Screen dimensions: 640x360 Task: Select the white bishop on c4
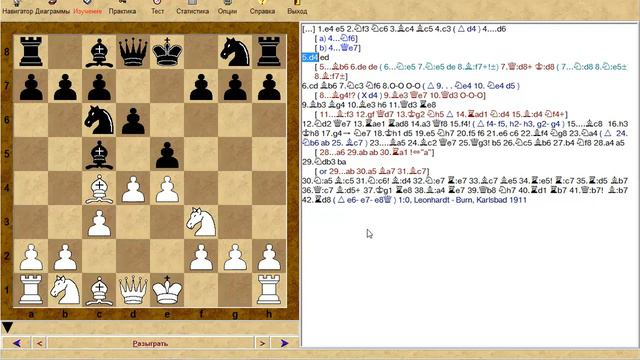tap(99, 188)
